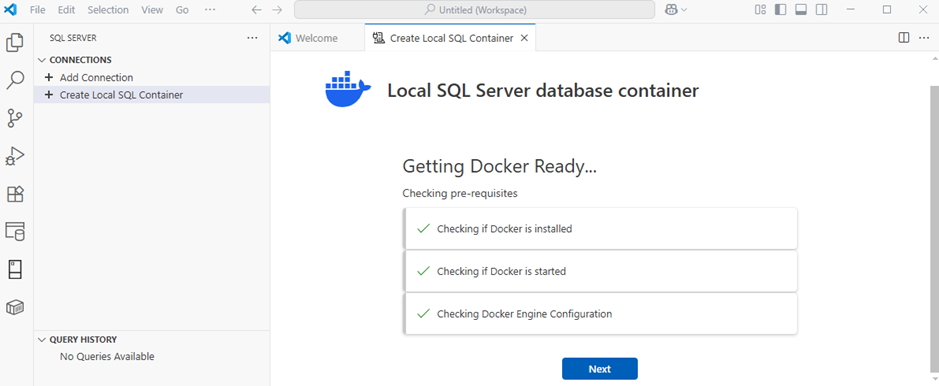This screenshot has width=939, height=386.
Task: Open the Run and Debug icon
Action: coord(15,156)
